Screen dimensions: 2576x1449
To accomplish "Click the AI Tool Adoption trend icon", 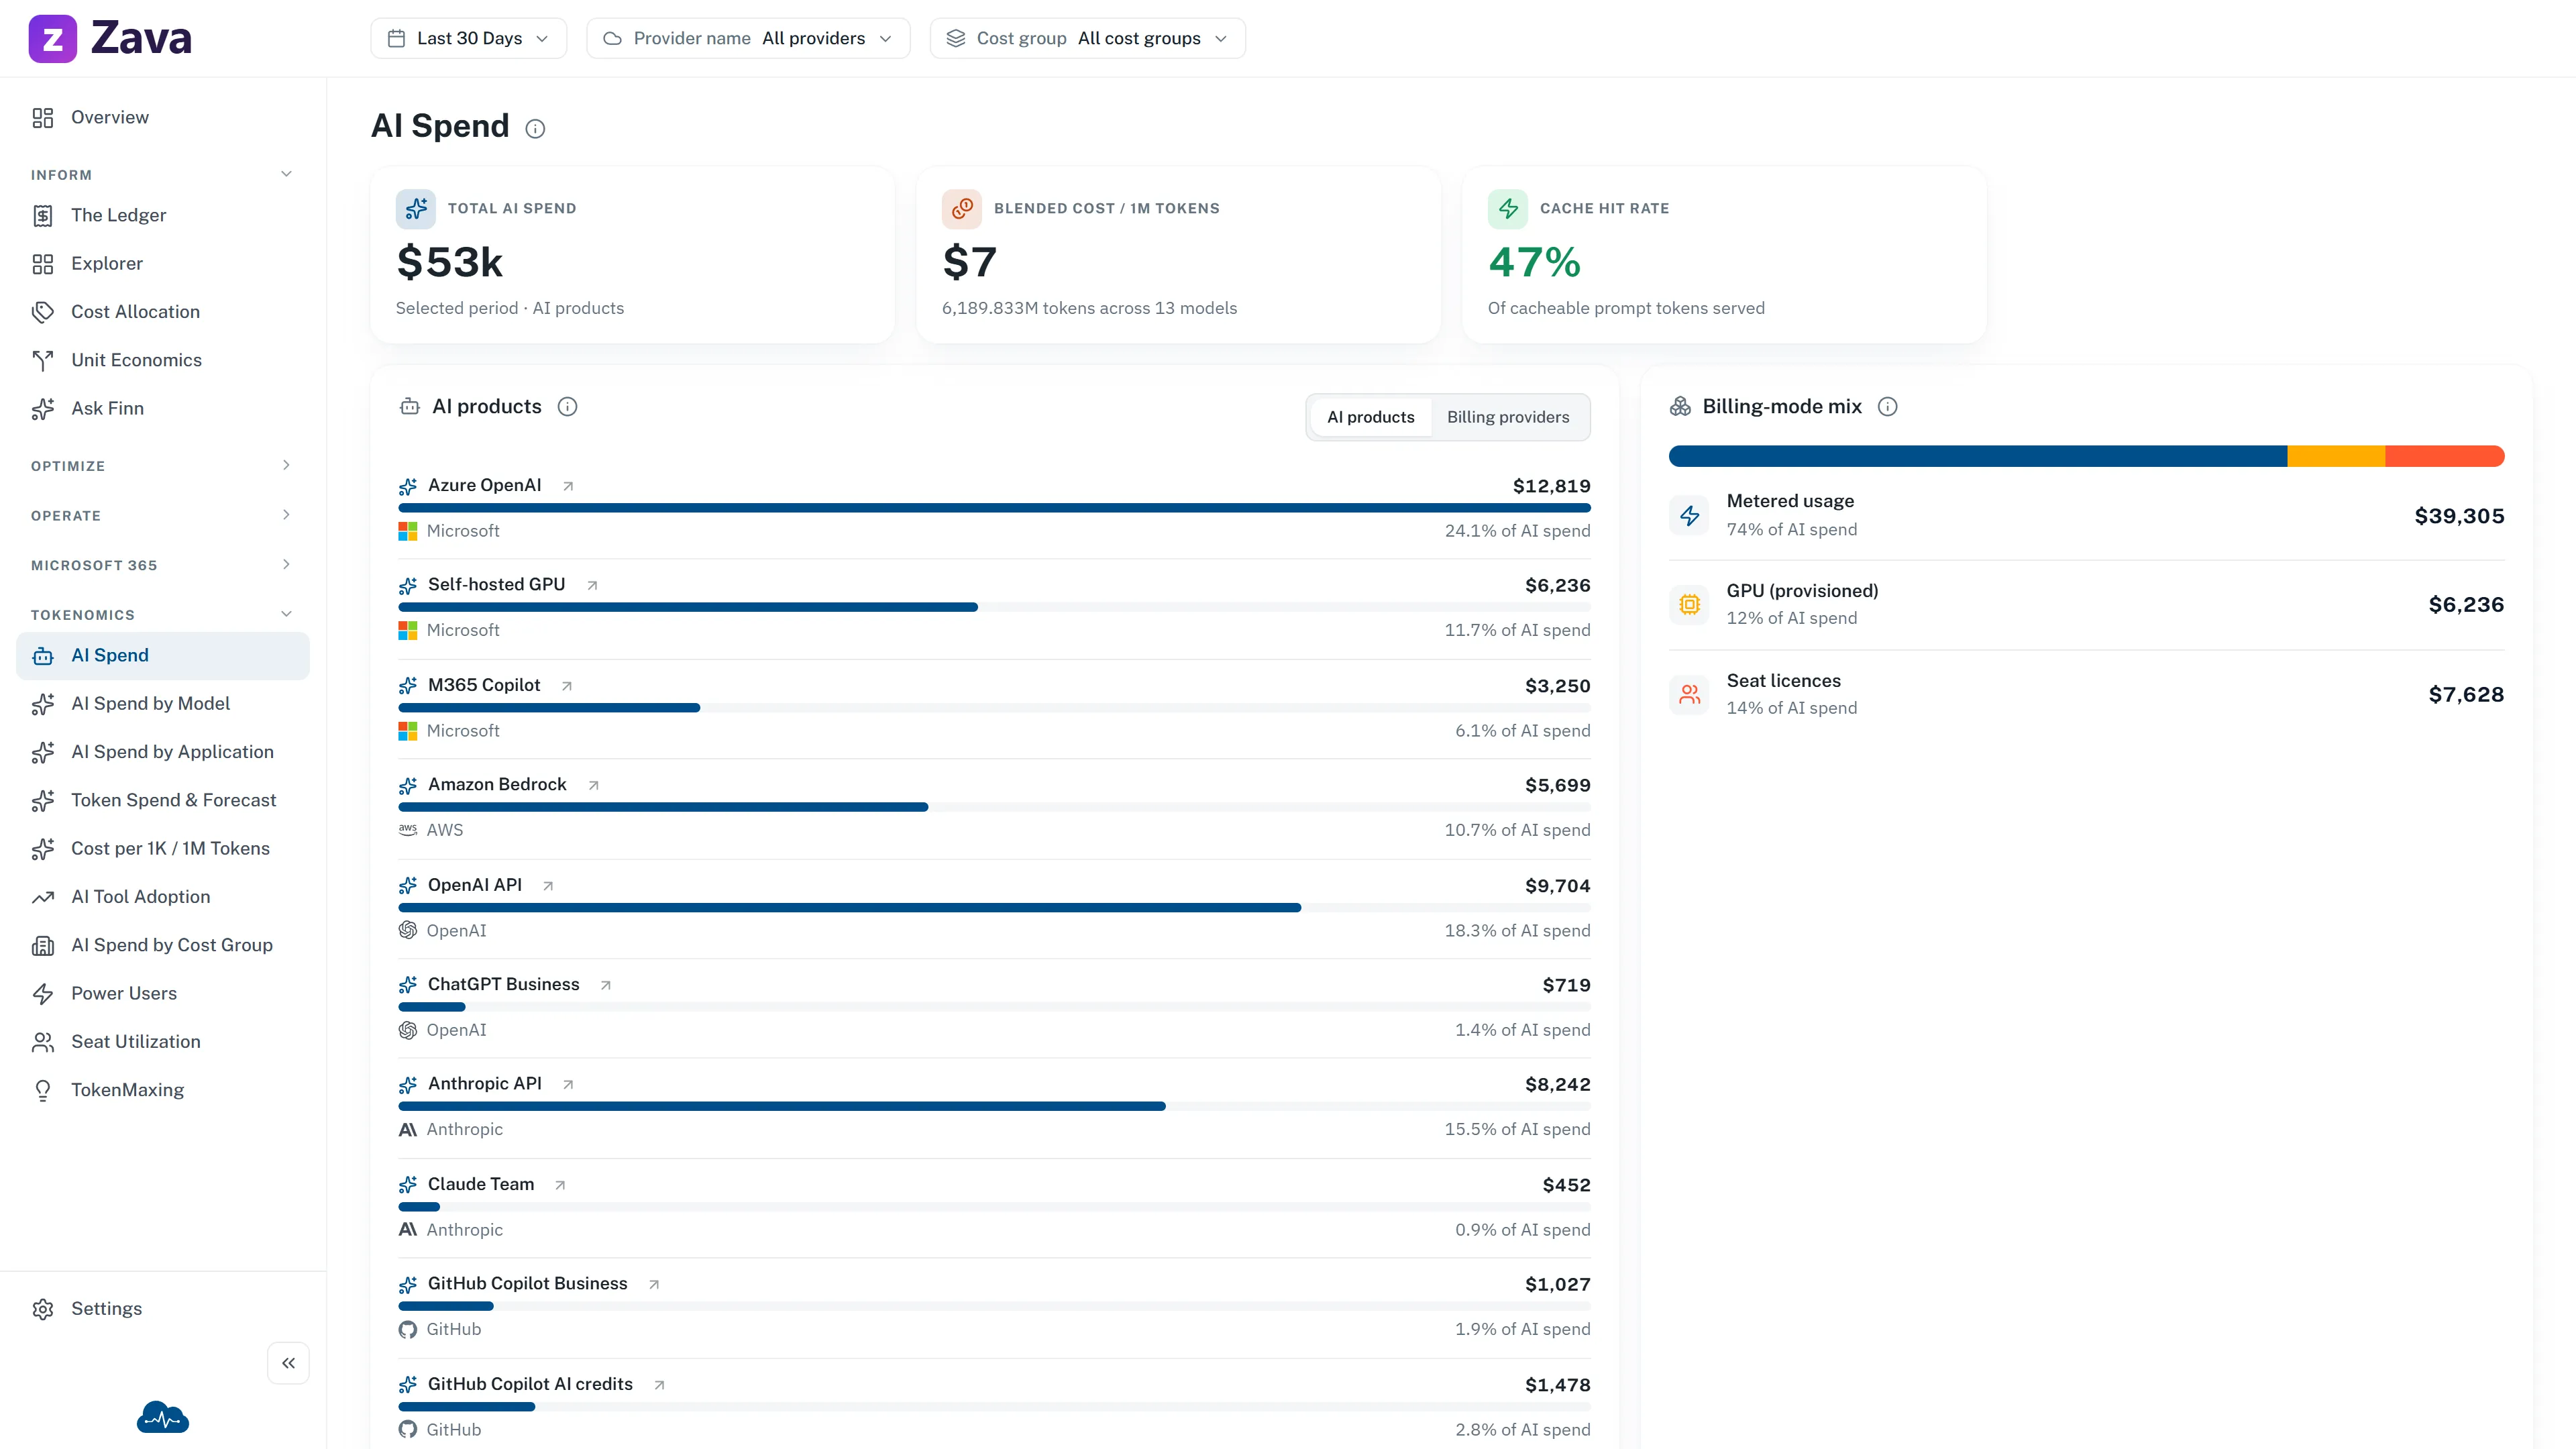I will coord(42,897).
